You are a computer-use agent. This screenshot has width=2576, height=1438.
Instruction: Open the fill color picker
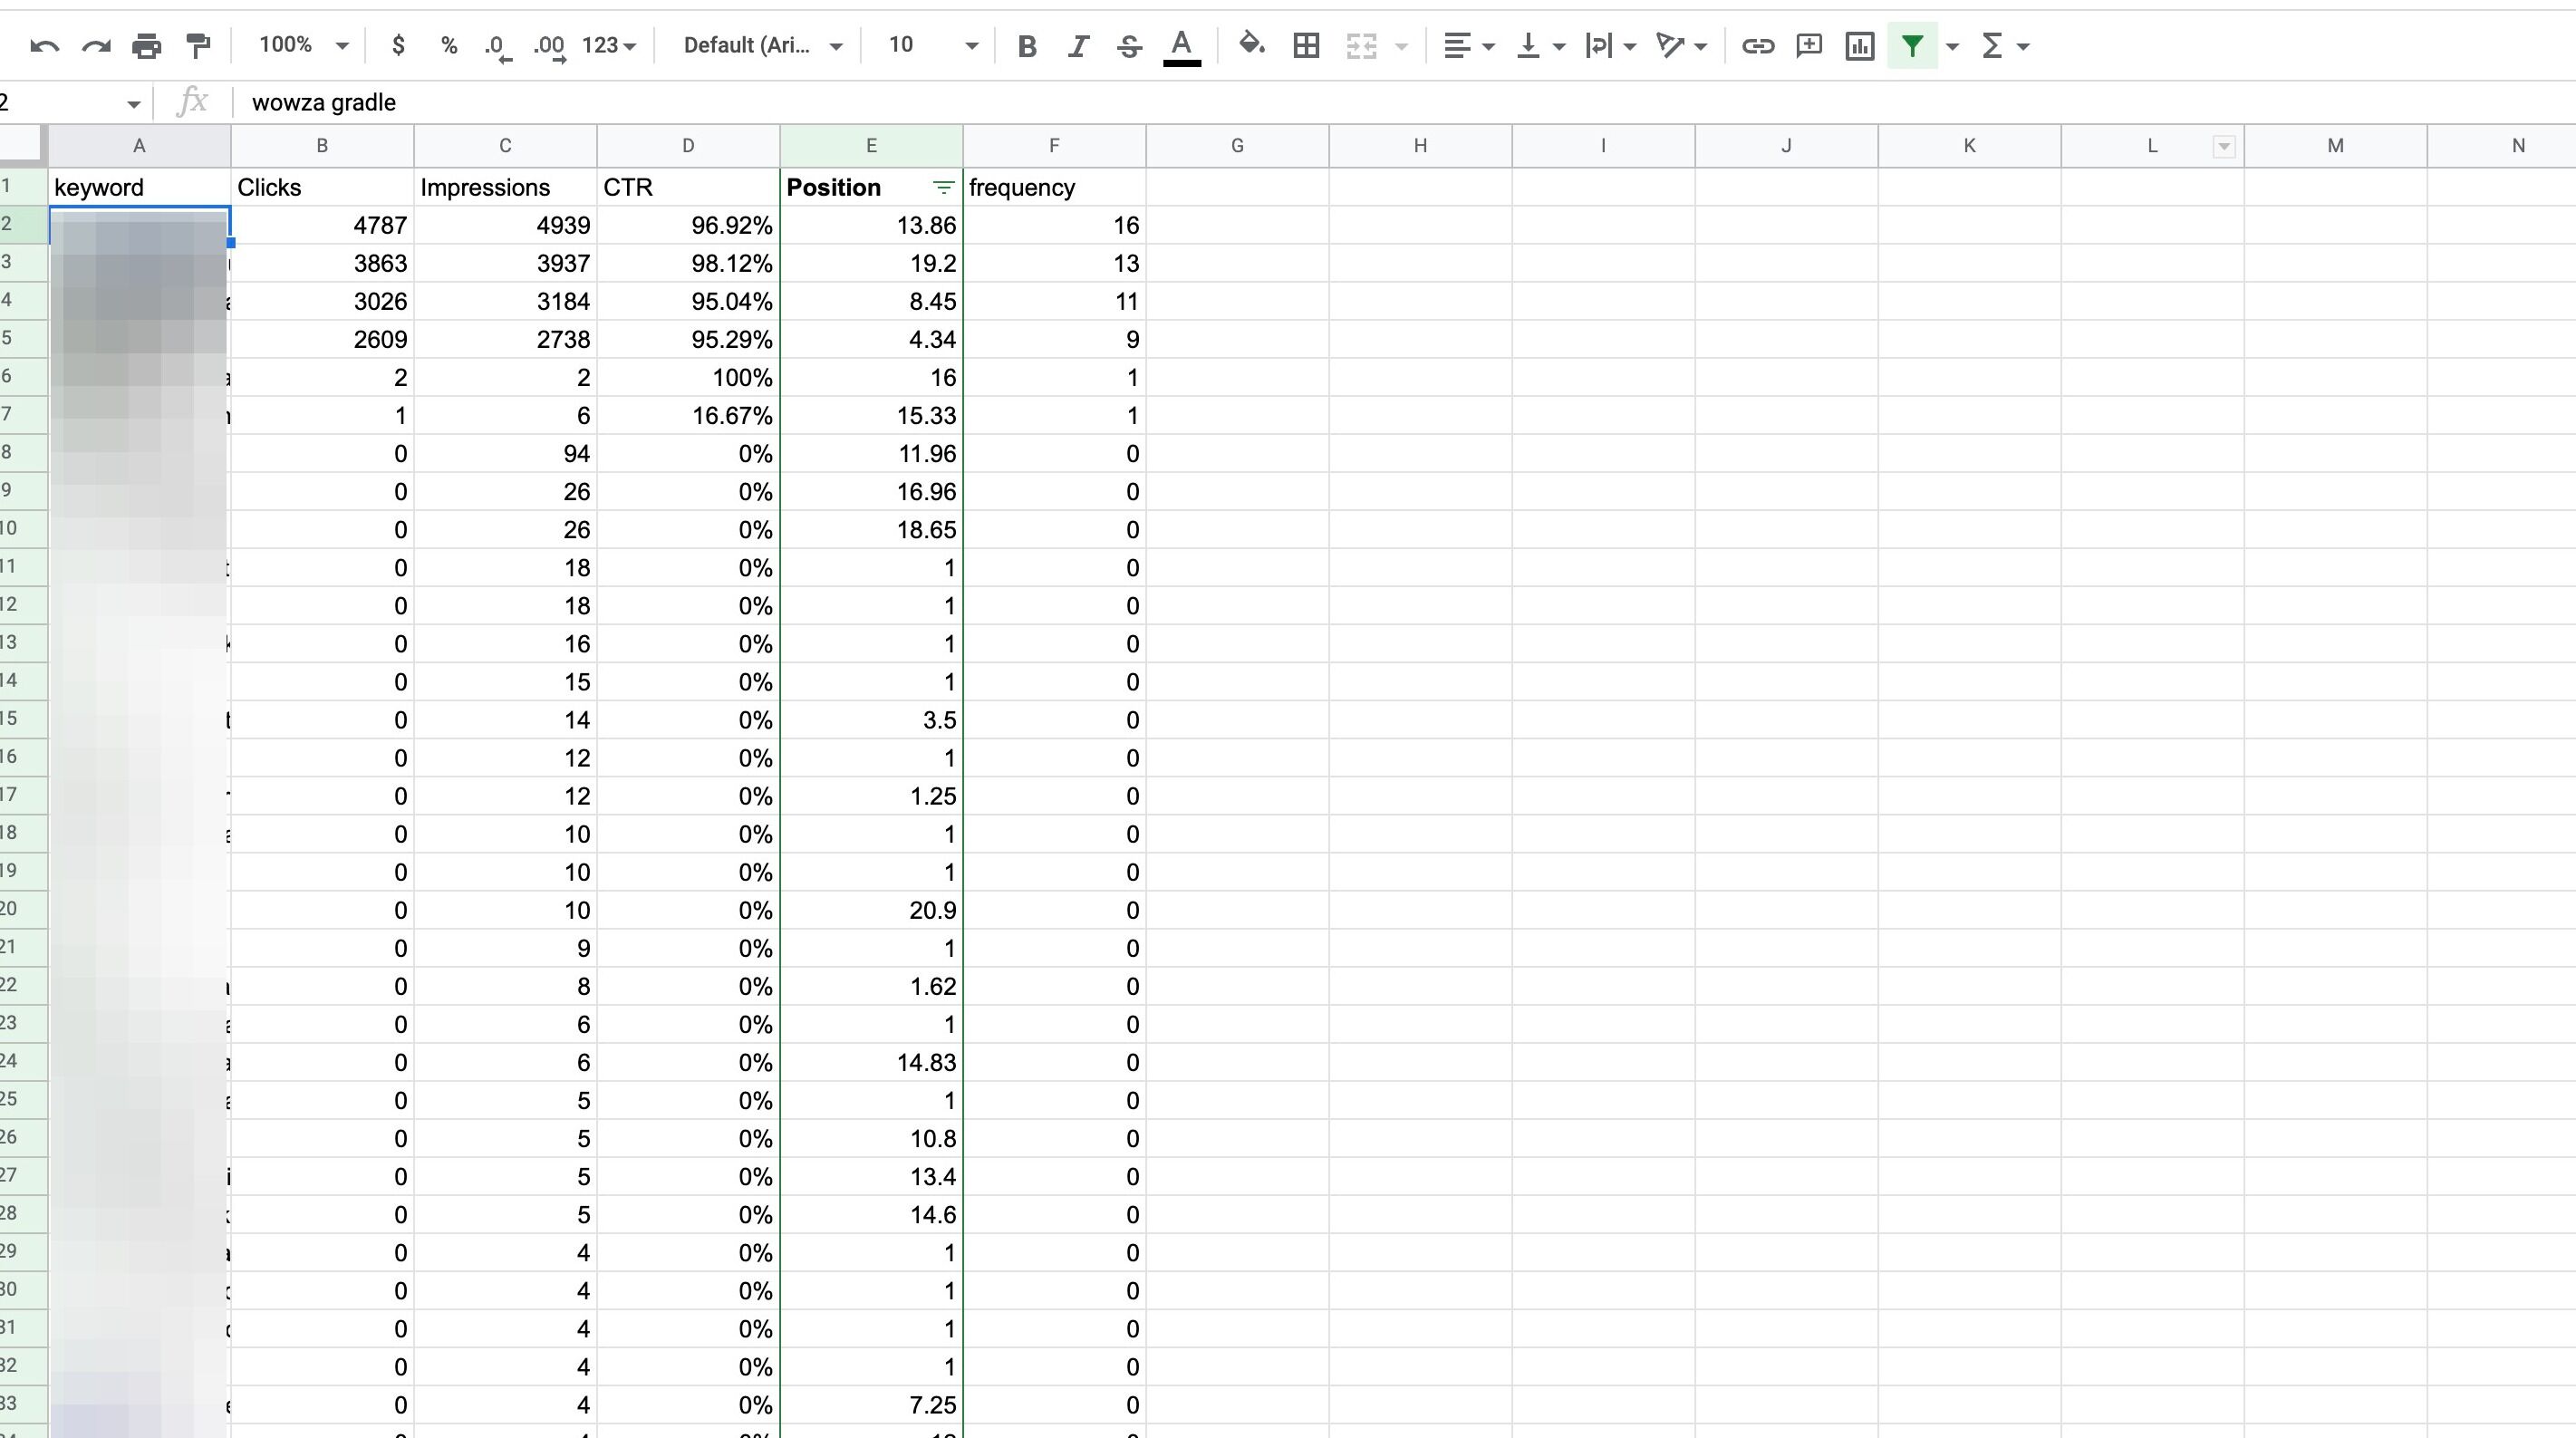coord(1251,46)
